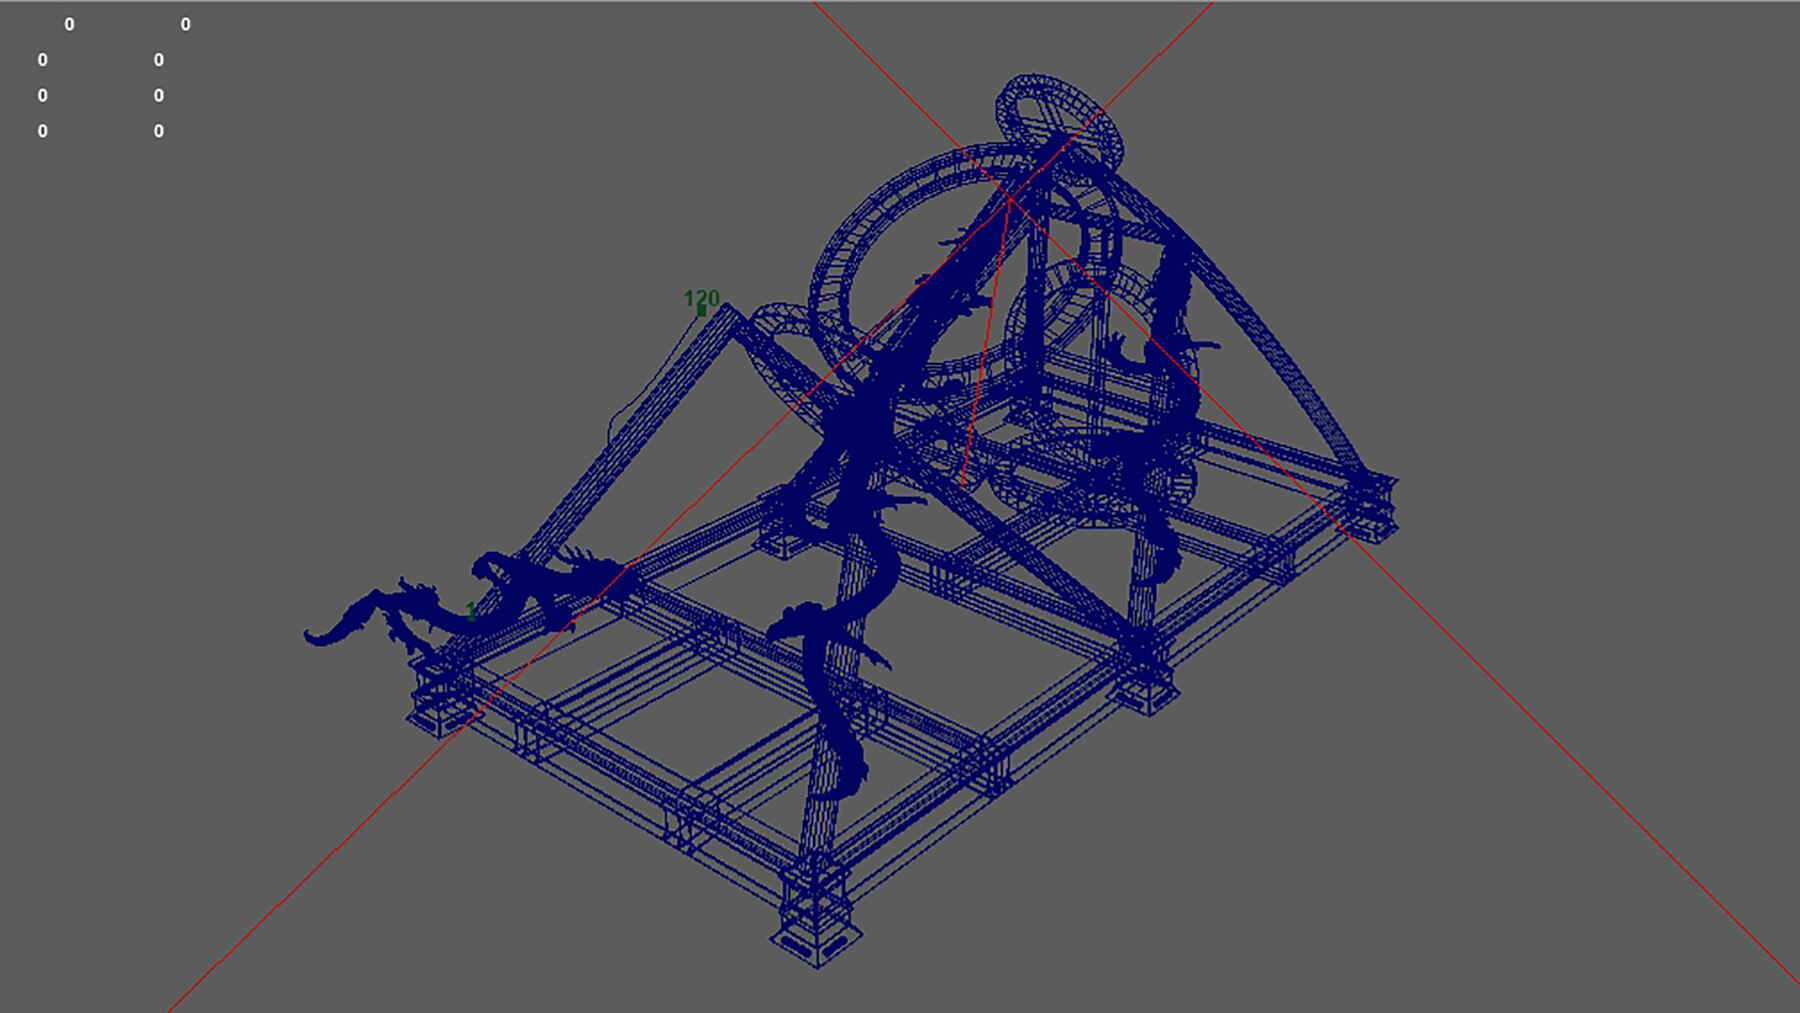Click the third-row left numeric readout
The height and width of the screenshot is (1013, 1800).
pyautogui.click(x=42, y=95)
